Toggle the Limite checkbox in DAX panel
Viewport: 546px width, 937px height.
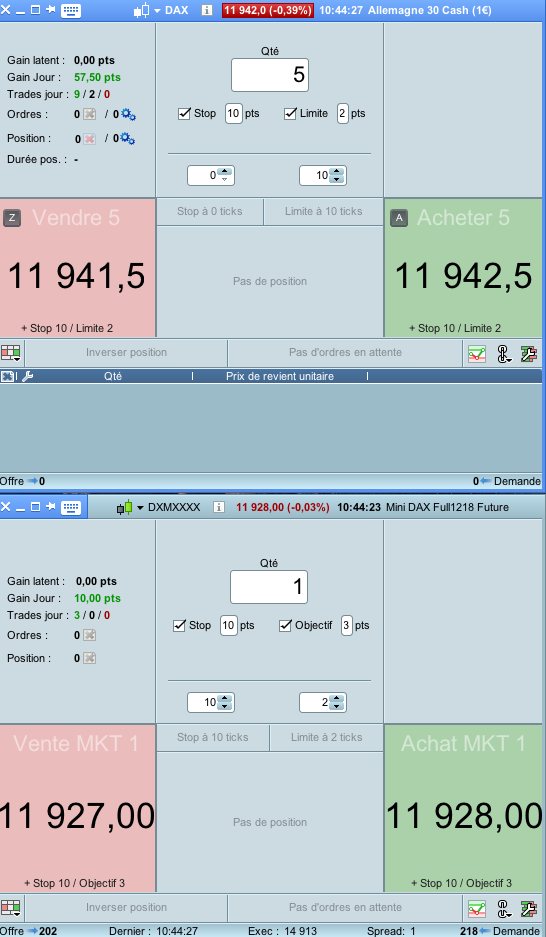(290, 114)
